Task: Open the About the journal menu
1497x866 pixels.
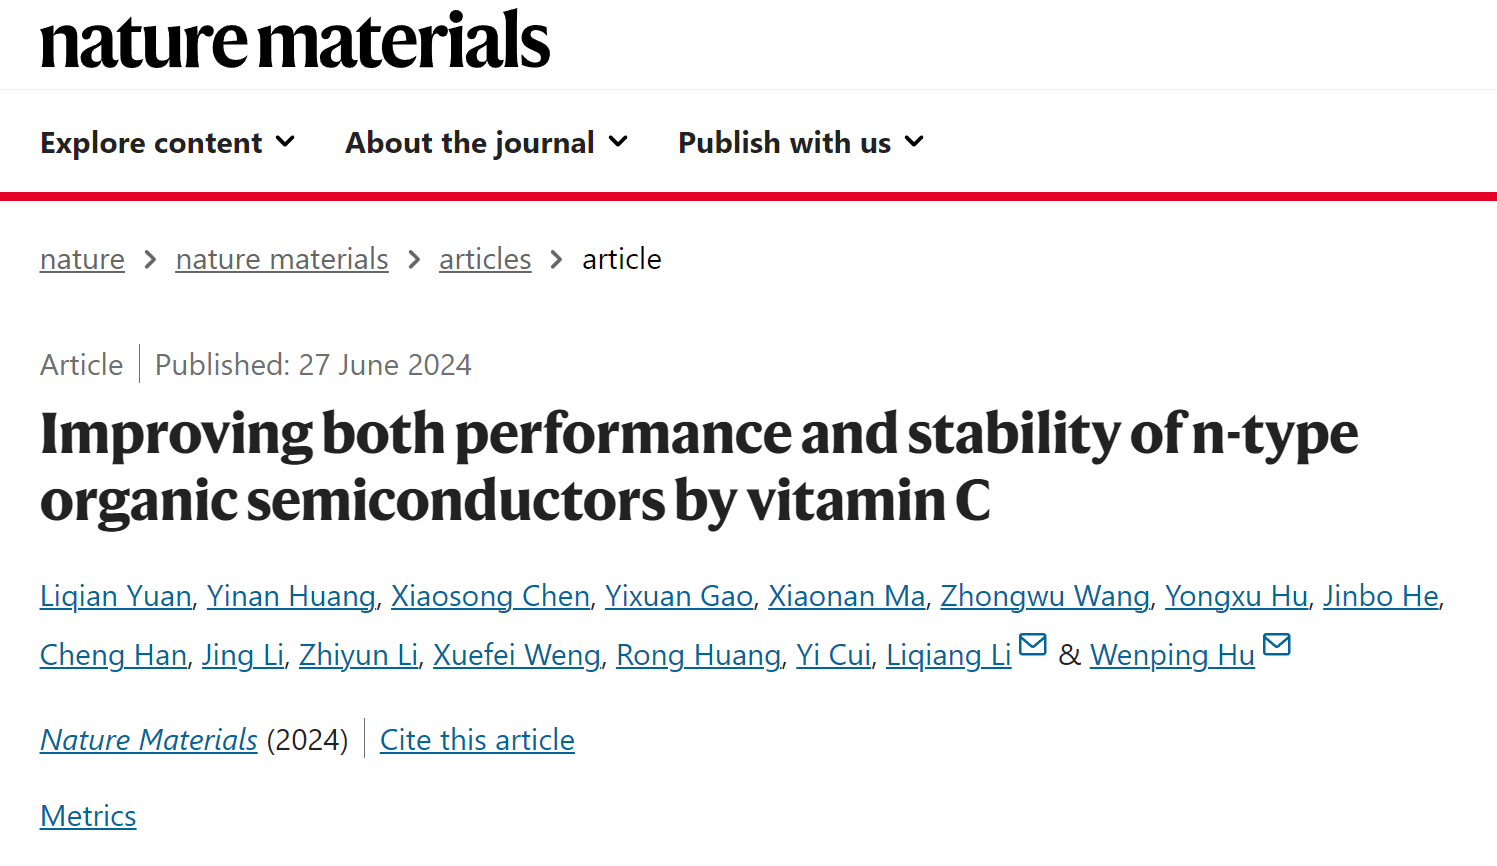Action: pyautogui.click(x=486, y=143)
